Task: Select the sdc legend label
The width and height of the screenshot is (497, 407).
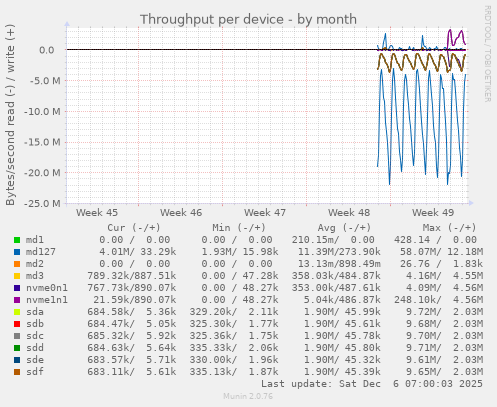Action: click(35, 336)
